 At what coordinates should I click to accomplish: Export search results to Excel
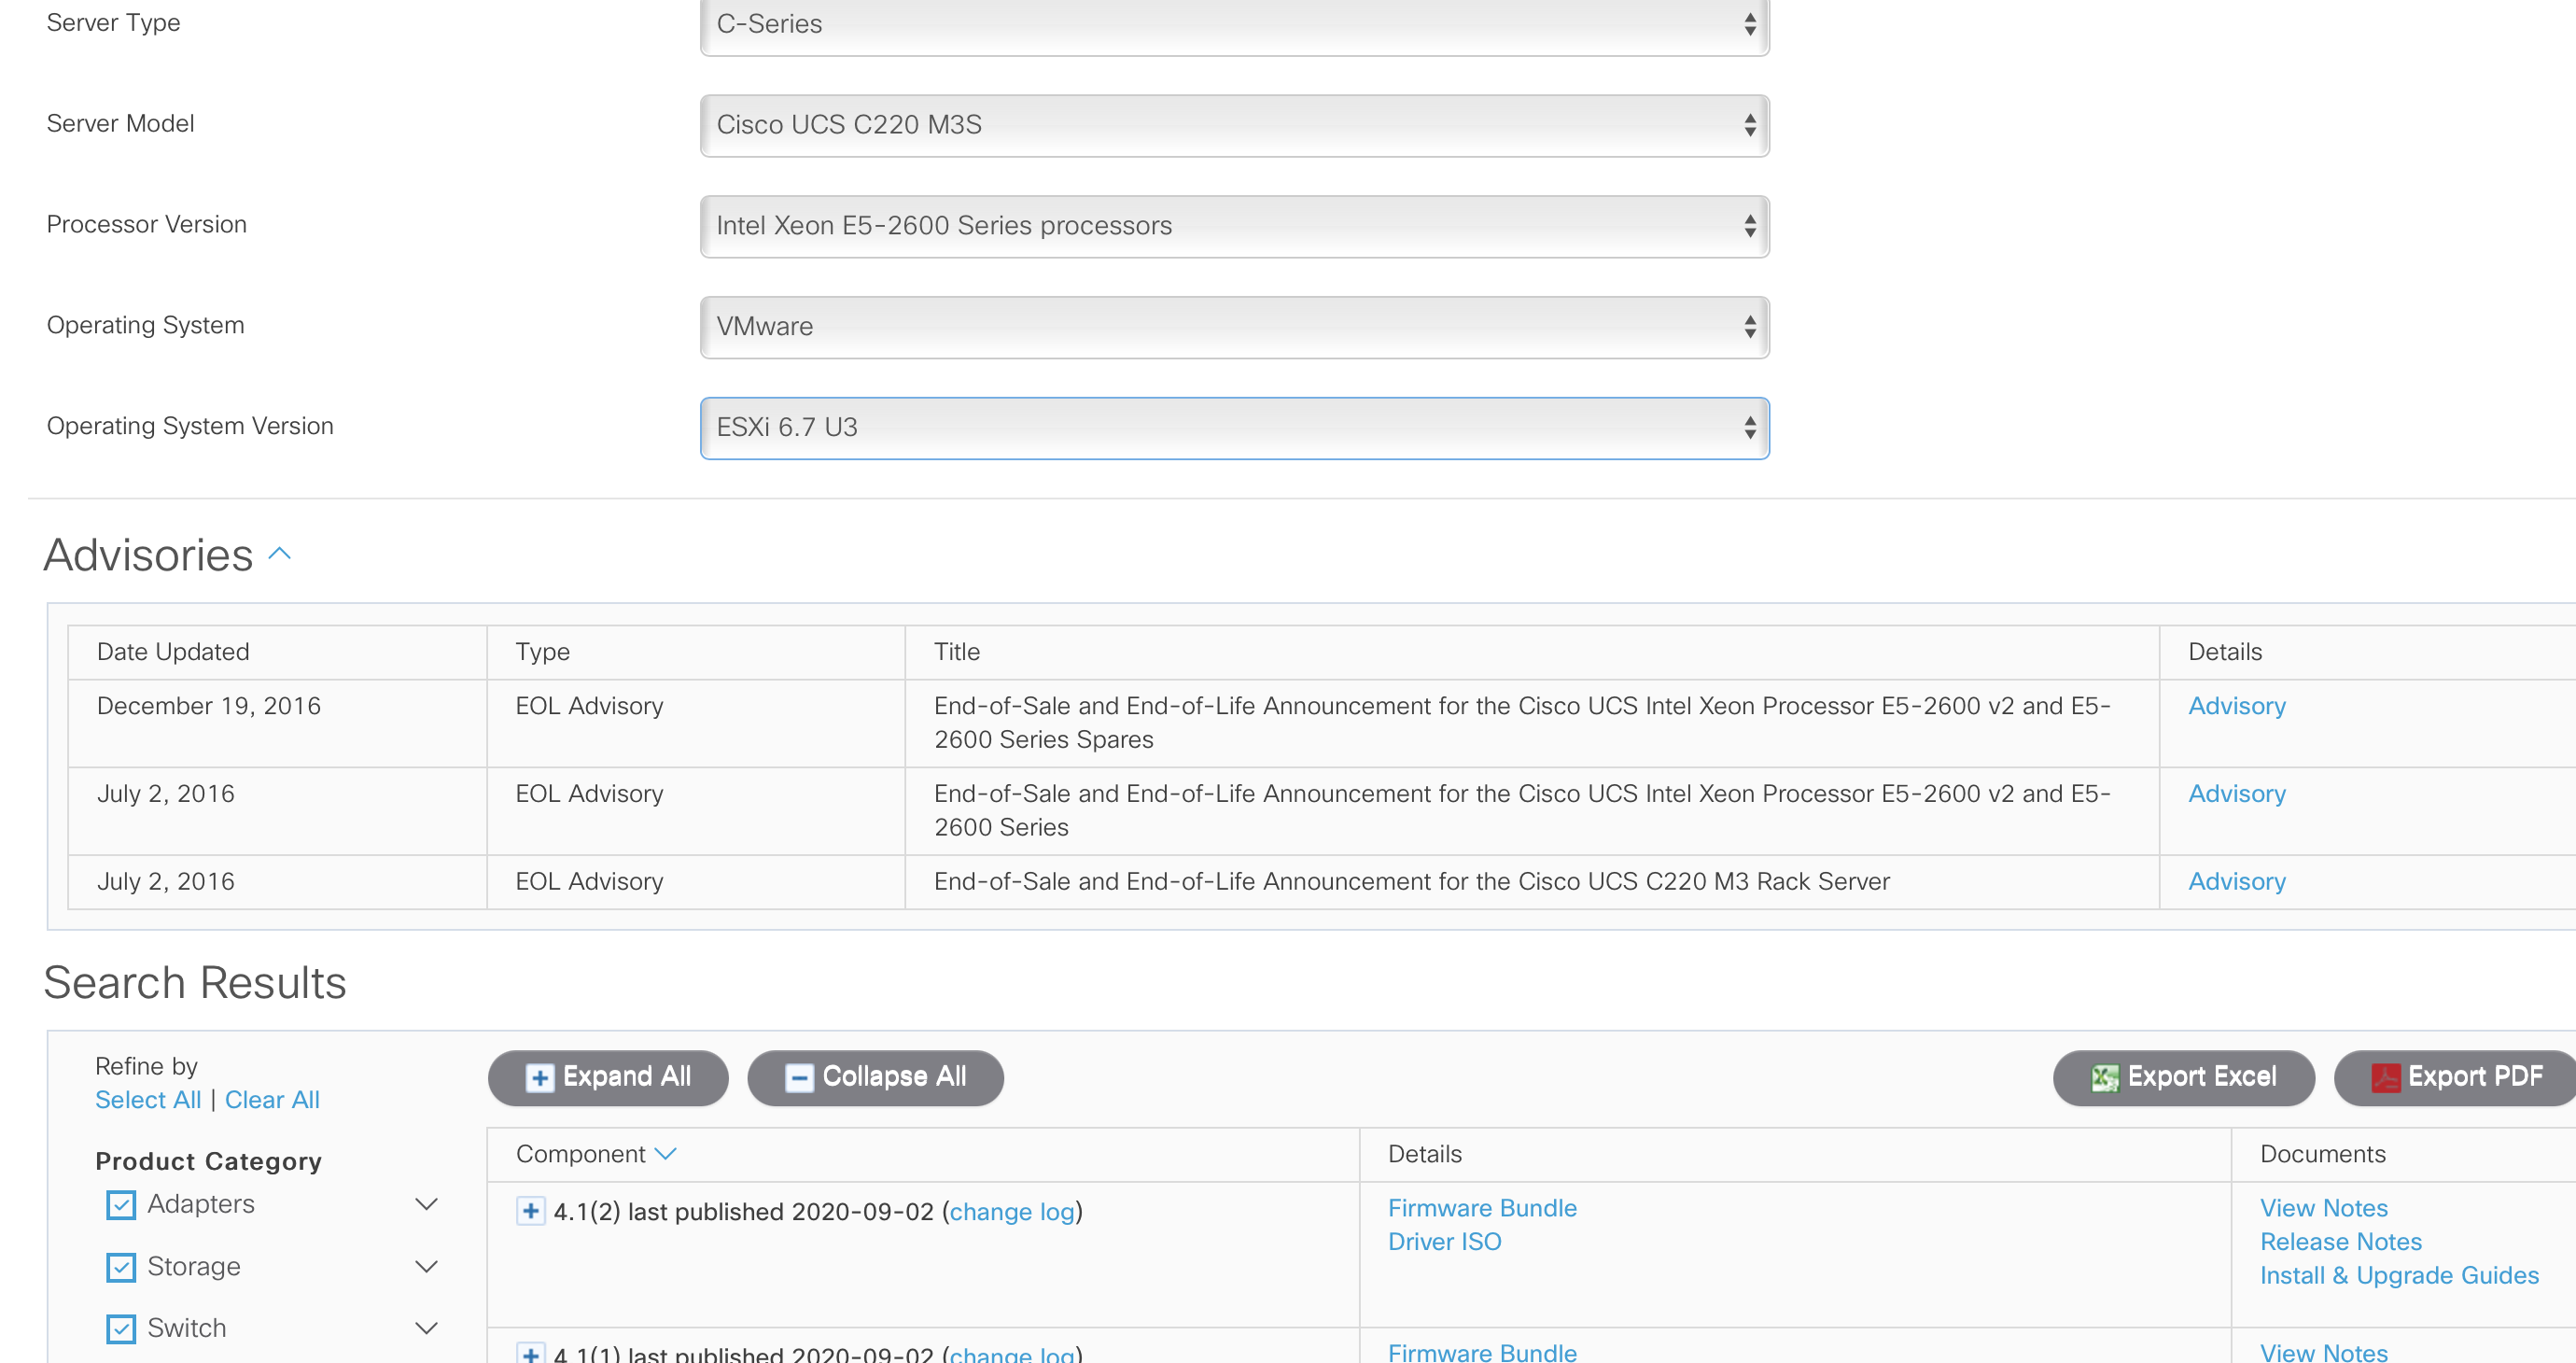pyautogui.click(x=2183, y=1077)
